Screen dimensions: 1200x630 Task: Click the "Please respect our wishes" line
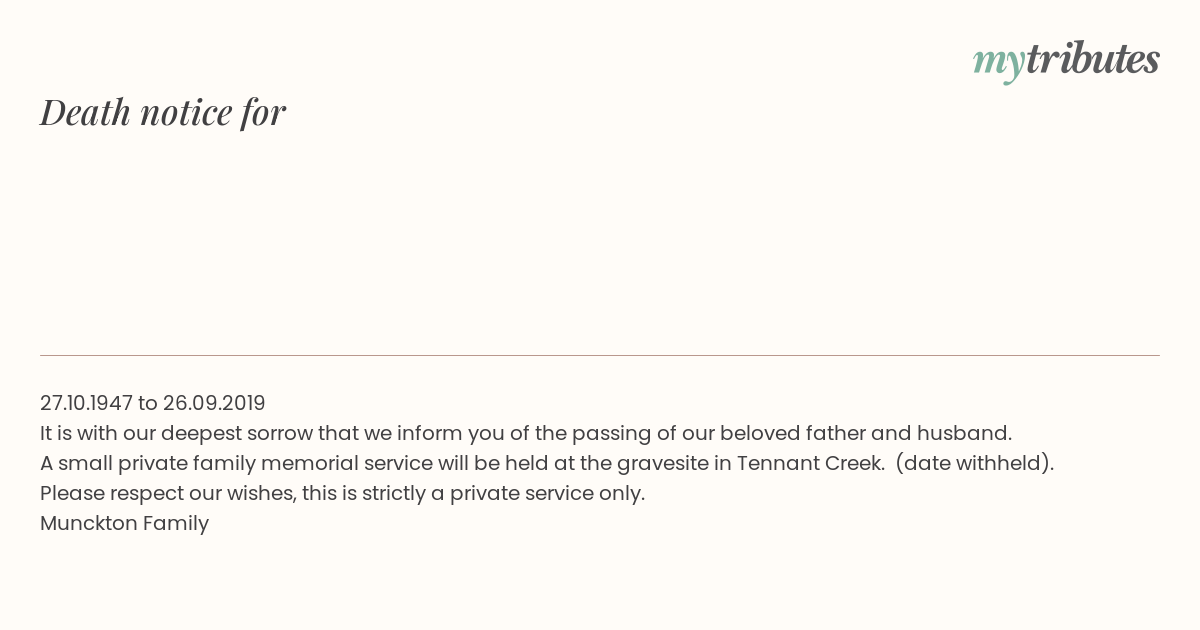point(342,493)
